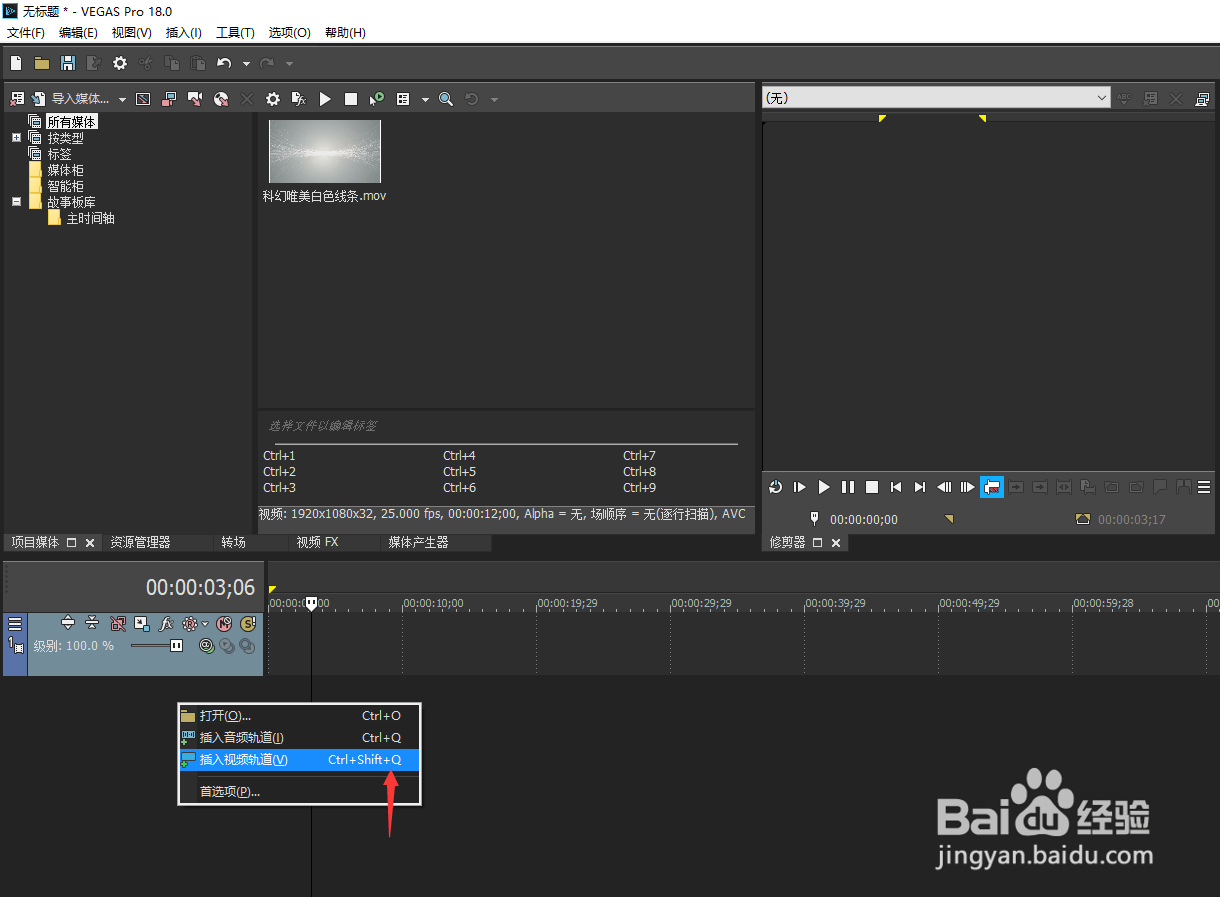Close the 修剪器 panel
The height and width of the screenshot is (897, 1220).
(x=836, y=543)
